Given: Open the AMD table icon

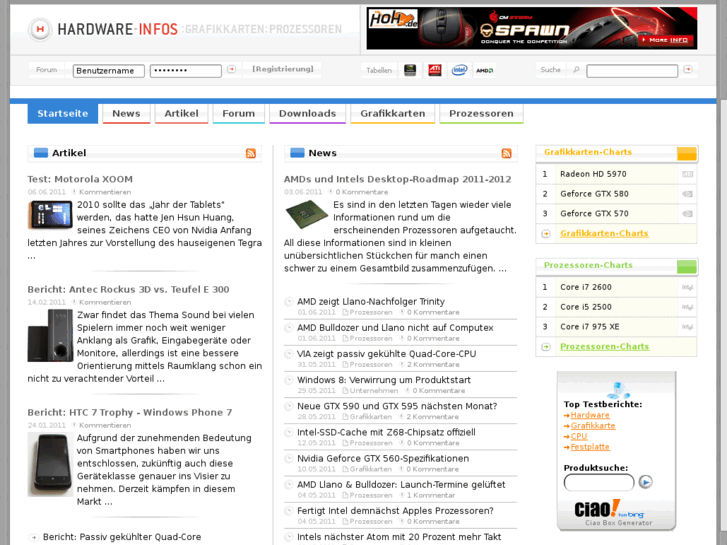Looking at the screenshot, I should pyautogui.click(x=485, y=71).
